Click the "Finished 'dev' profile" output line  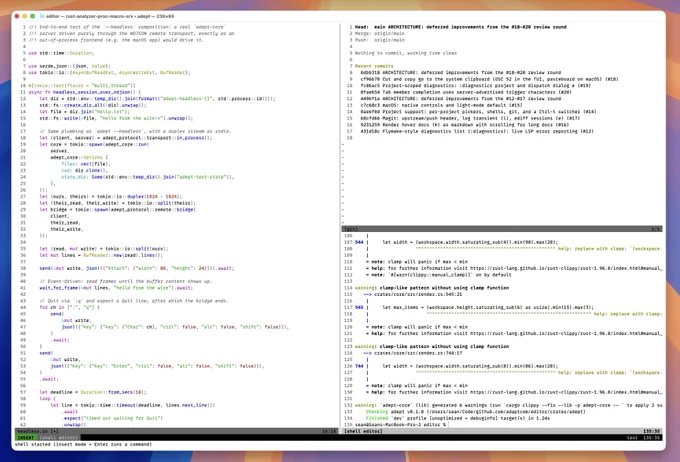tap(458, 418)
